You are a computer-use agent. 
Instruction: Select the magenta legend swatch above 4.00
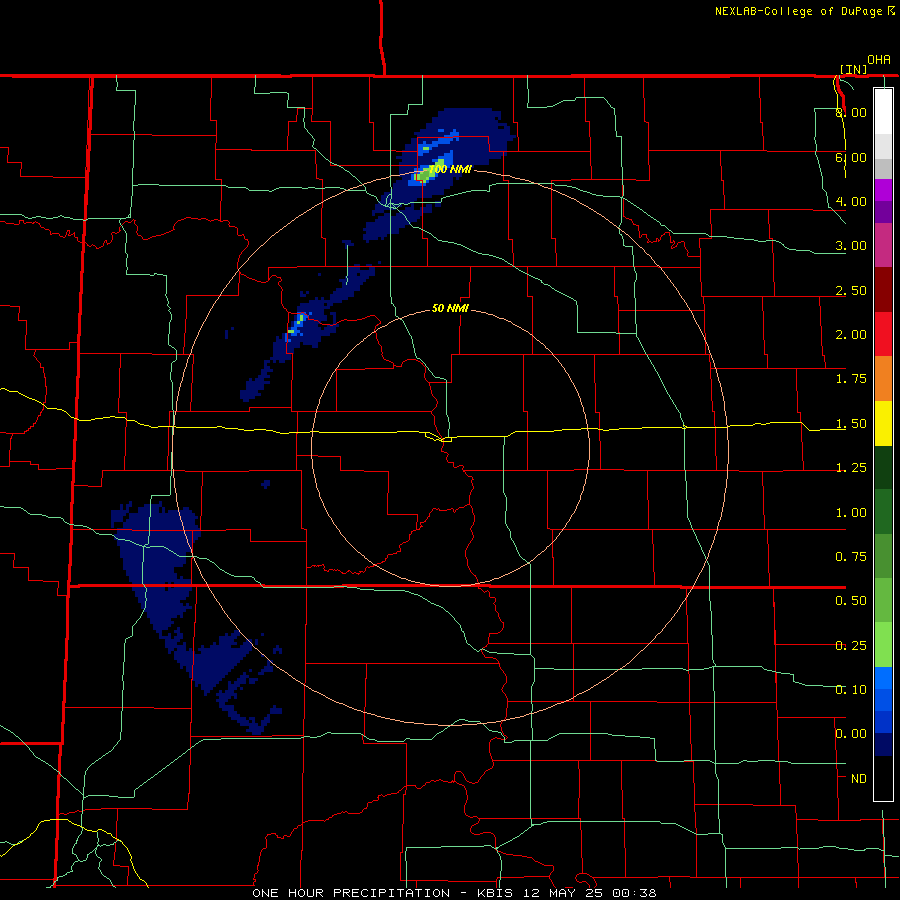(x=883, y=190)
